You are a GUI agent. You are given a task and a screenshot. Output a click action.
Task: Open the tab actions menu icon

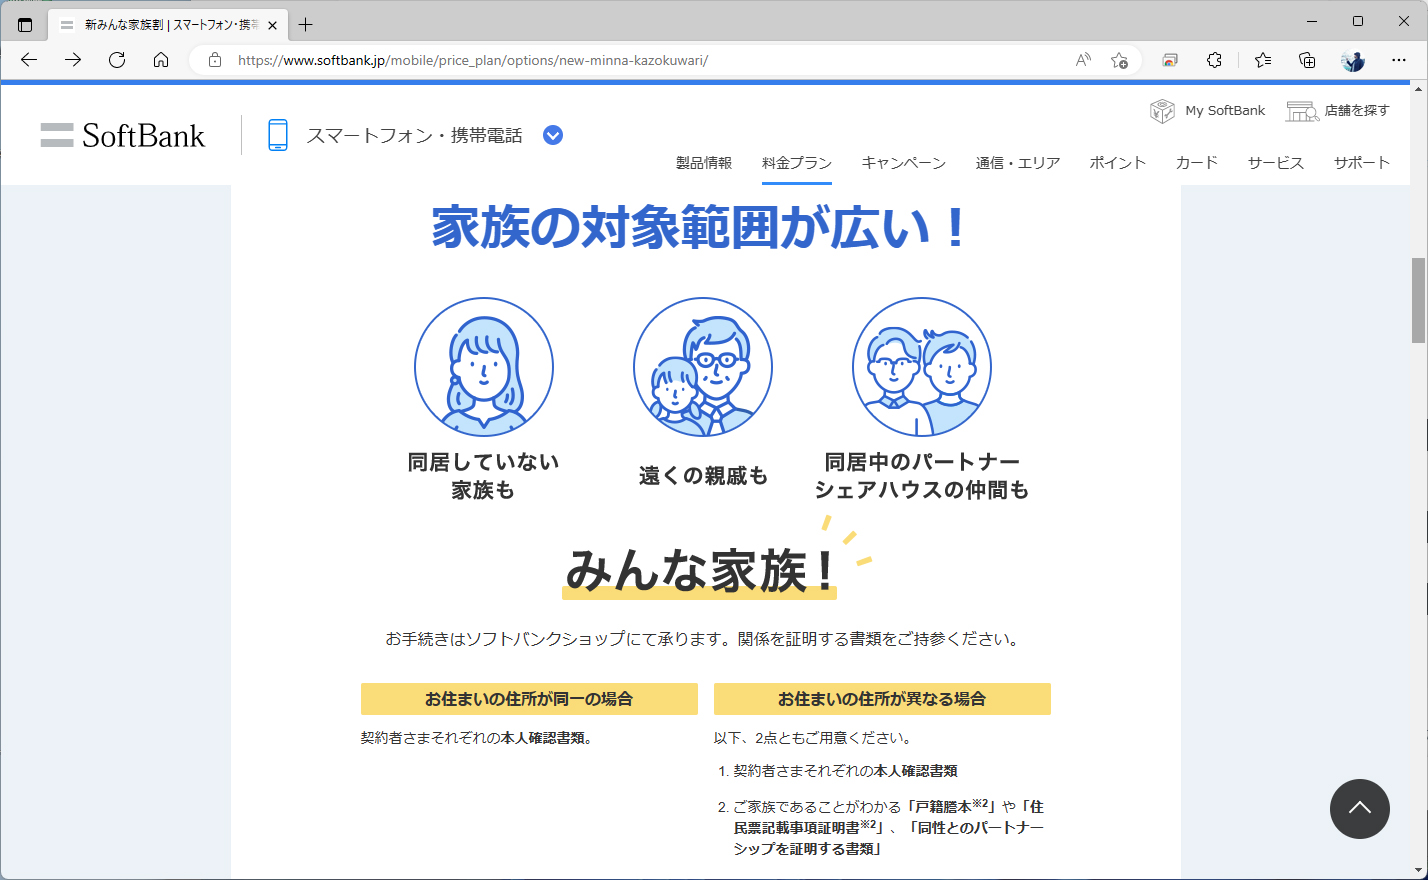[24, 24]
